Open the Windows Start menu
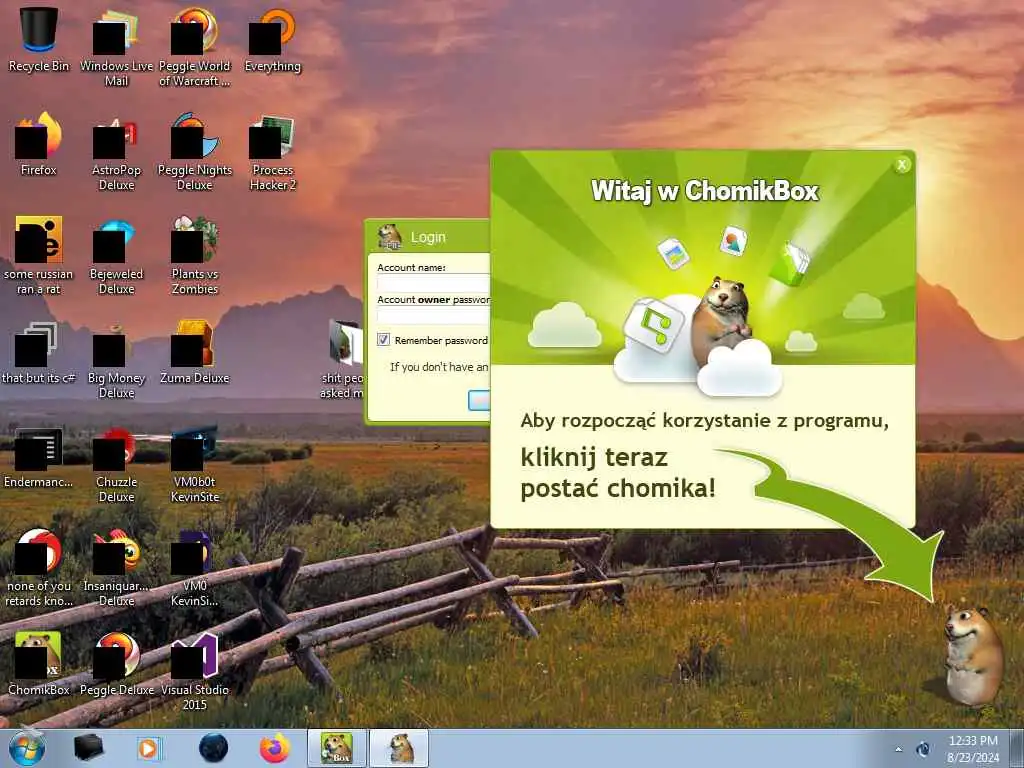This screenshot has height=768, width=1024. (x=26, y=748)
